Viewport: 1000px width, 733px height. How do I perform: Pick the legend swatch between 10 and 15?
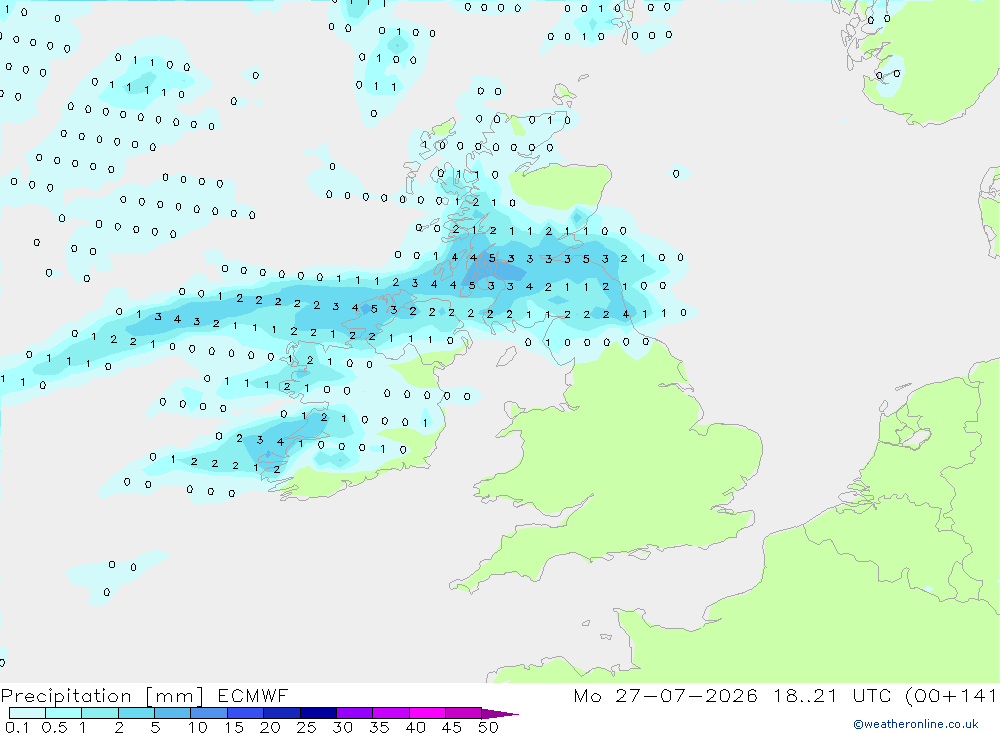tap(209, 713)
